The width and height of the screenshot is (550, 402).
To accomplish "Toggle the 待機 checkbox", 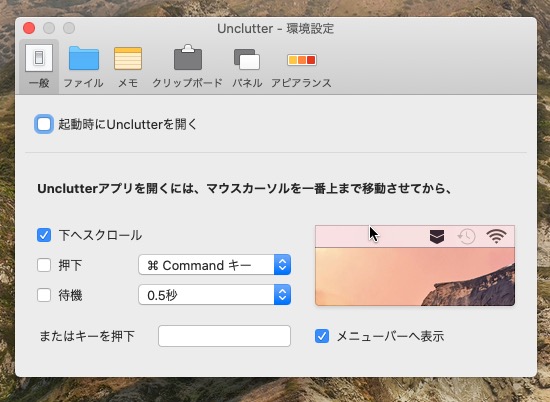I will pos(44,295).
